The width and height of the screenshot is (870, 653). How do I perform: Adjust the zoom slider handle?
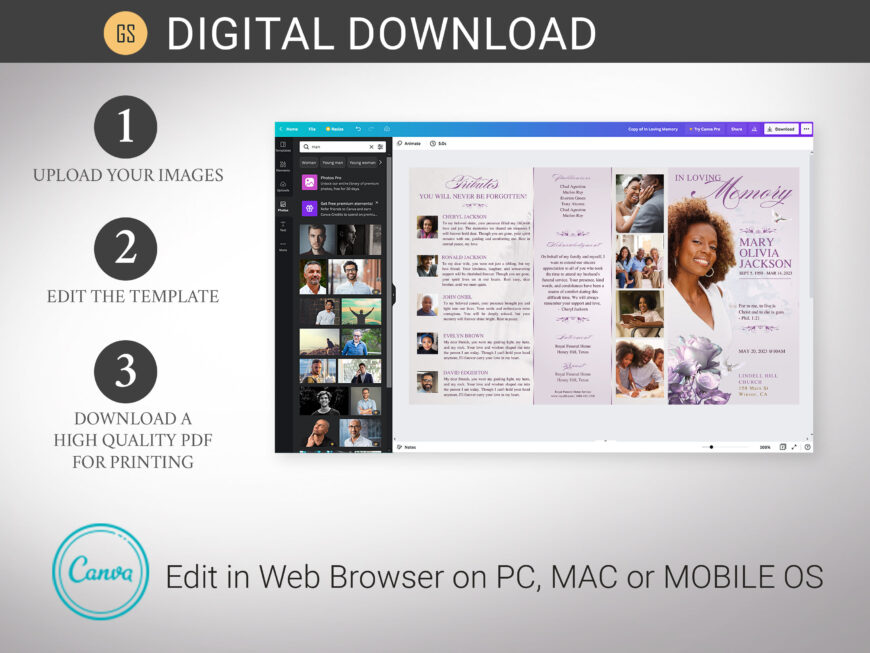coord(711,447)
